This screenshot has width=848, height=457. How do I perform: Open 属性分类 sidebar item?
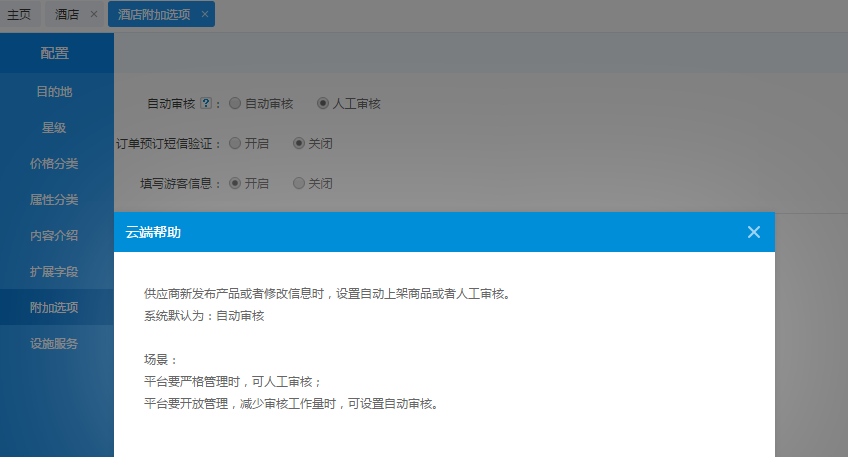(54, 200)
